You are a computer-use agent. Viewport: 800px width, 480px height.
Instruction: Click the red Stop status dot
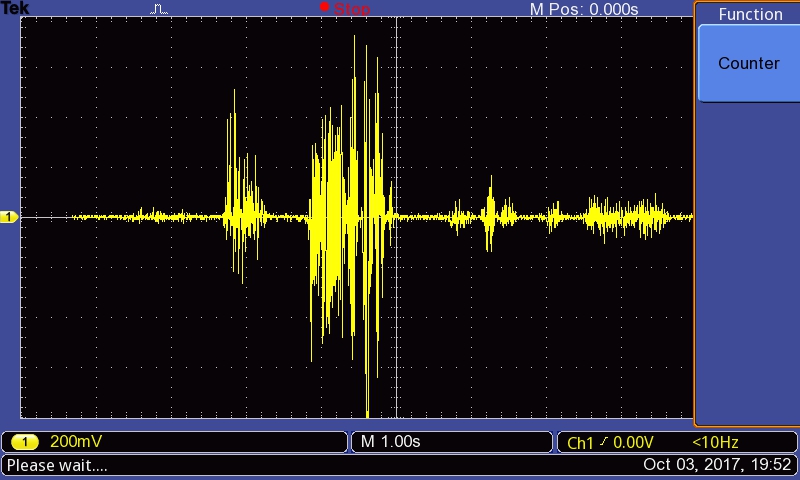coord(324,8)
